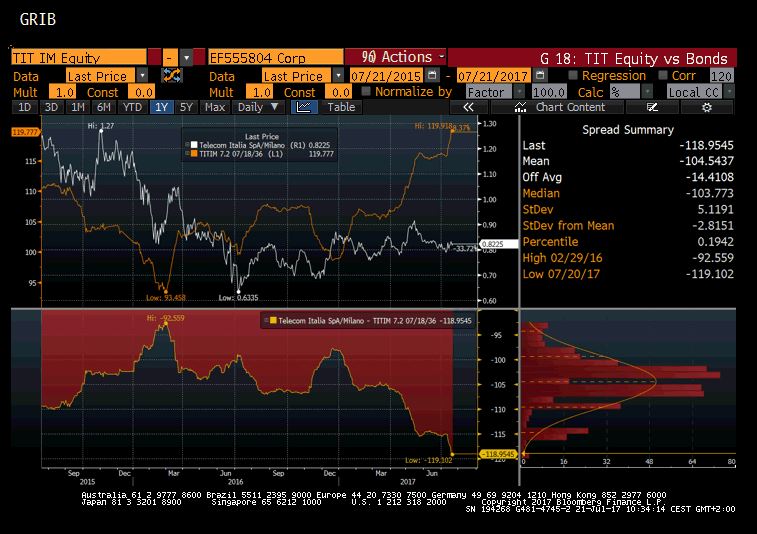Viewport: 757px width, 534px height.
Task: Click second Mult 1.0 field
Action: click(259, 92)
